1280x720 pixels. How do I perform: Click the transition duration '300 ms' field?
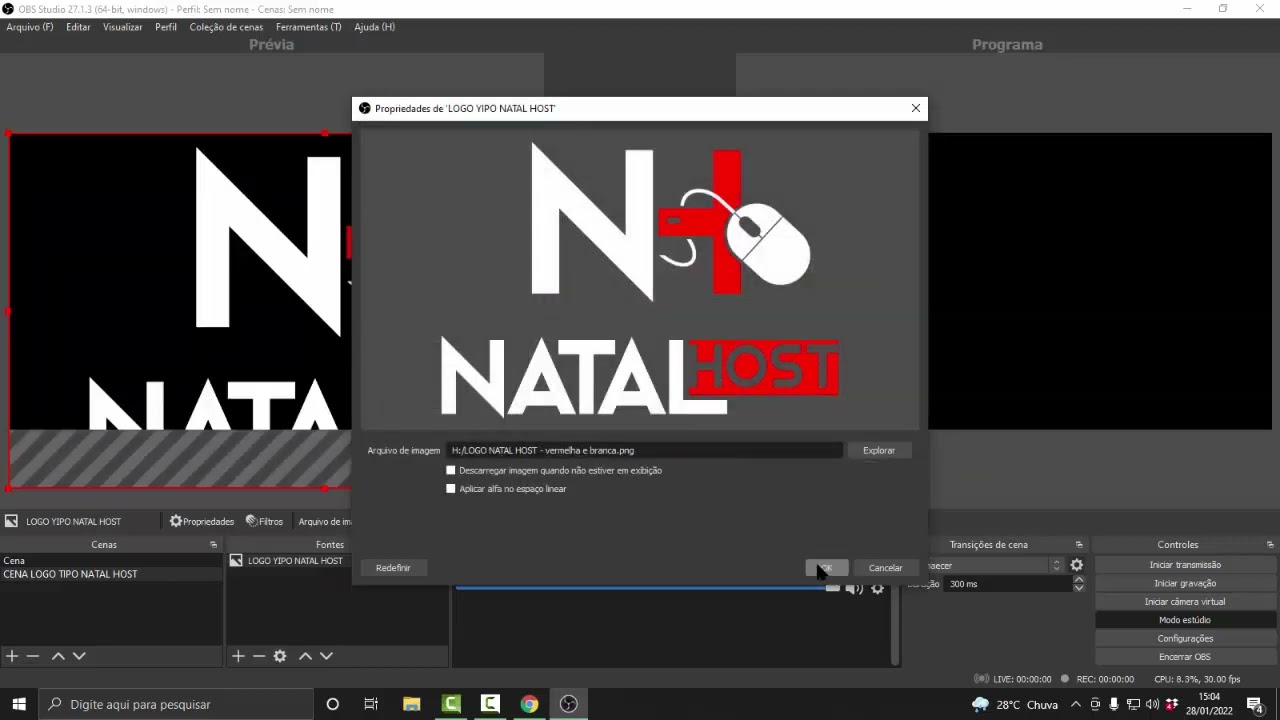coord(1007,584)
